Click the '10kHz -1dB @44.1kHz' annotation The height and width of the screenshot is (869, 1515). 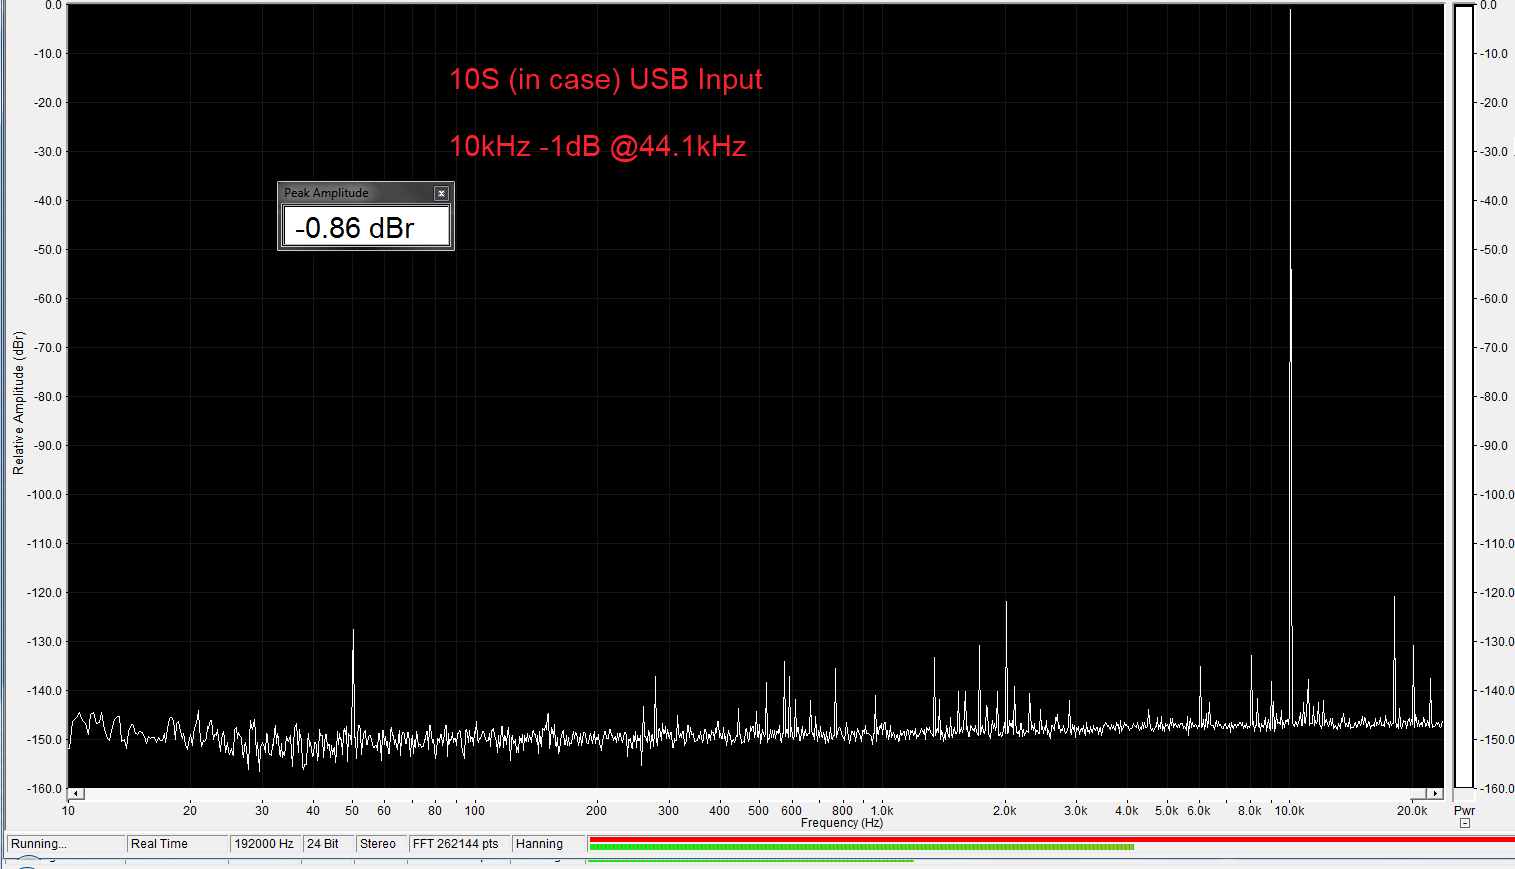(x=598, y=146)
